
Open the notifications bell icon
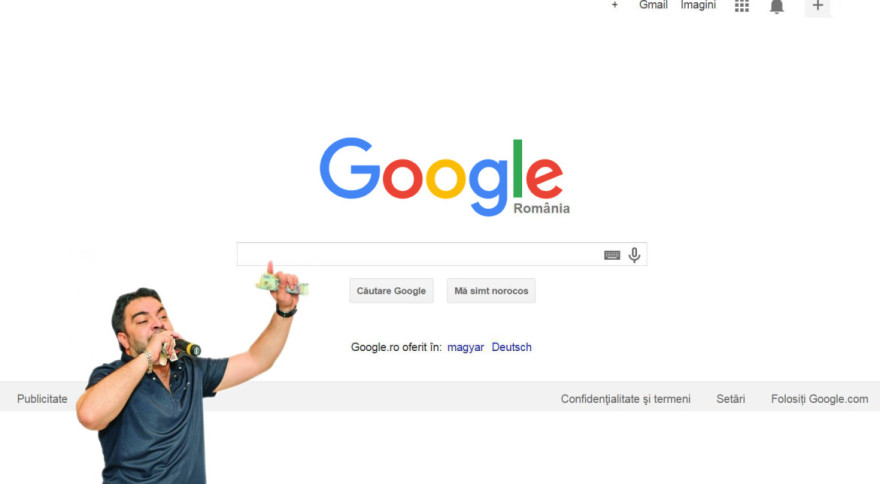click(777, 7)
